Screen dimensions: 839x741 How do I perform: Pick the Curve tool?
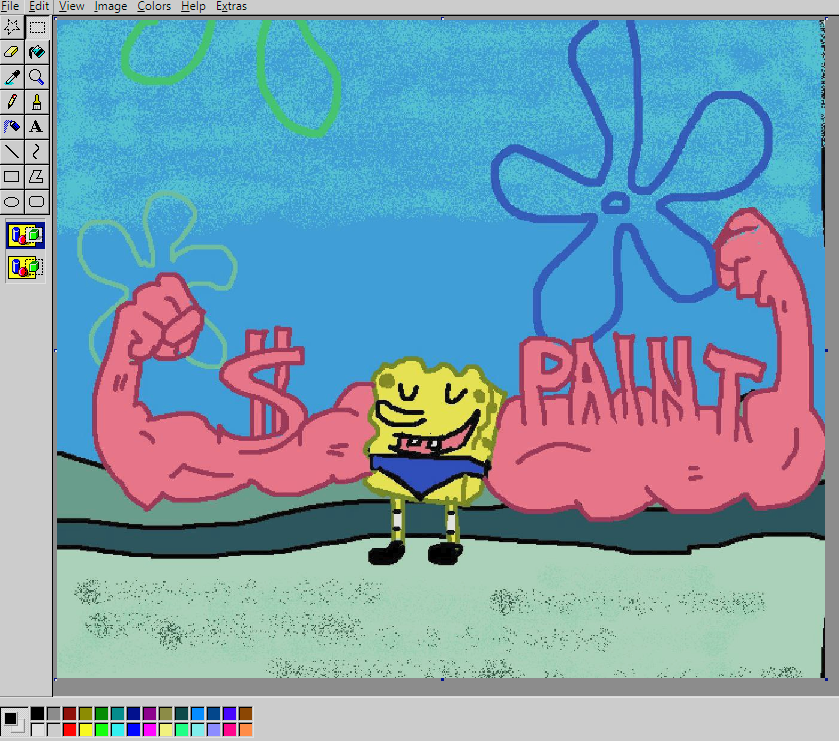[36, 151]
